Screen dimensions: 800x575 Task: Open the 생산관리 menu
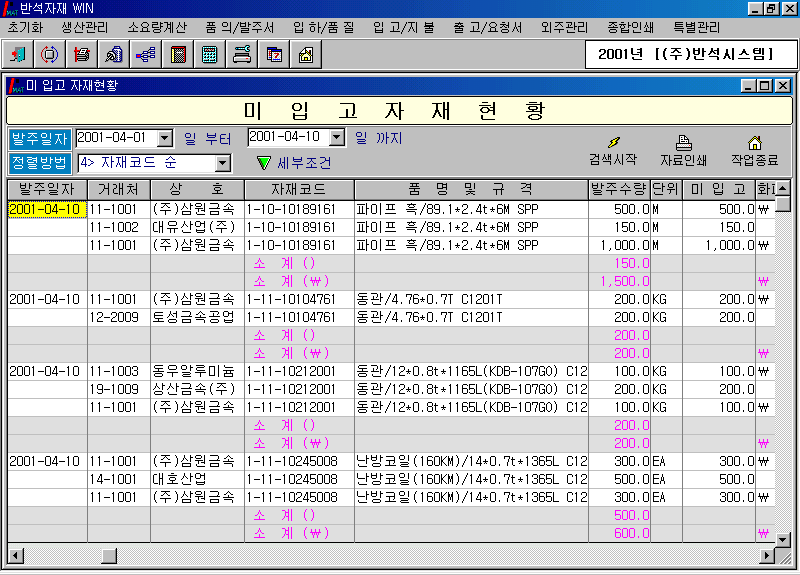point(84,27)
